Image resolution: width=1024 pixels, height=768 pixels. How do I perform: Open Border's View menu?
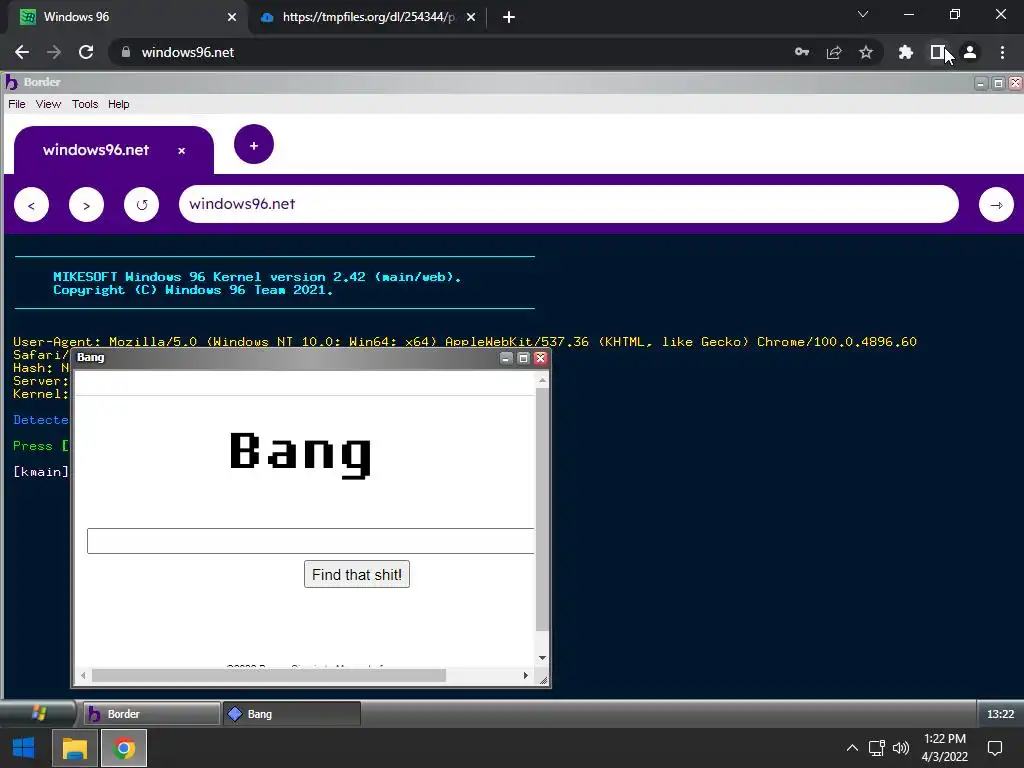point(48,104)
